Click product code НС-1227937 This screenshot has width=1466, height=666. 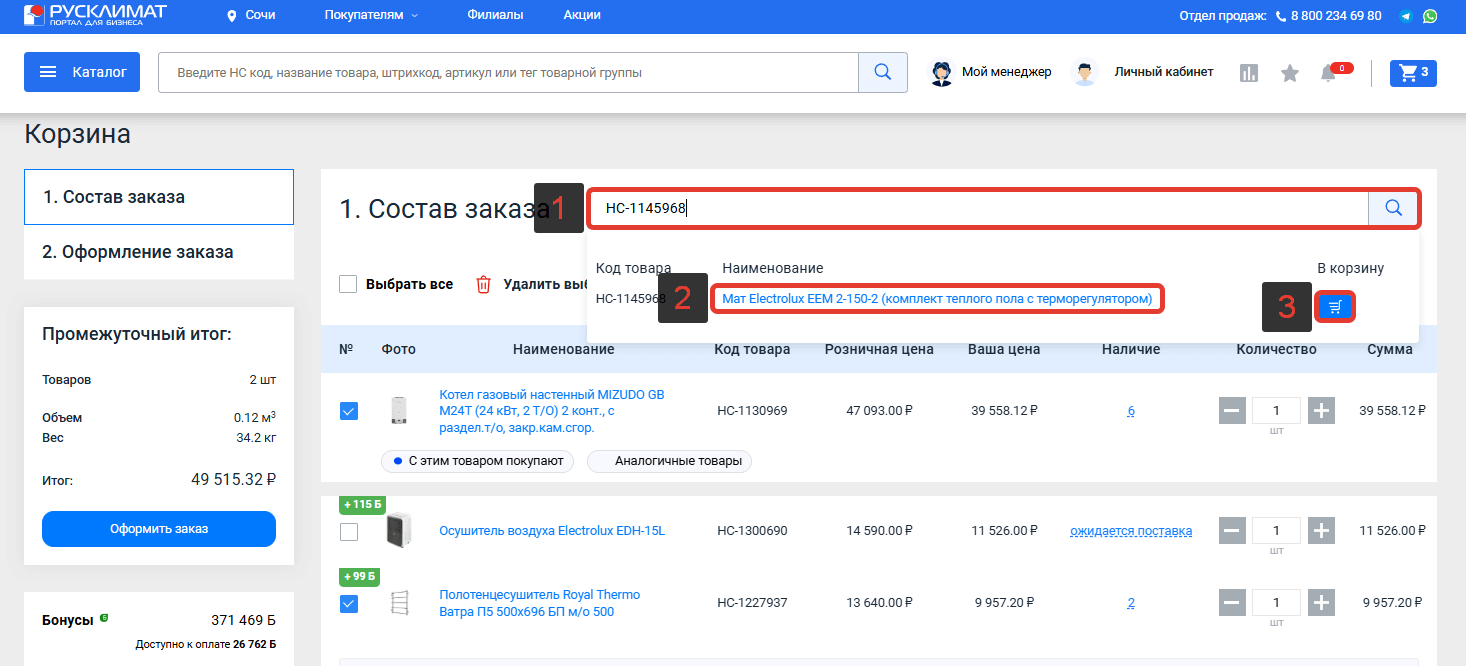[x=752, y=603]
